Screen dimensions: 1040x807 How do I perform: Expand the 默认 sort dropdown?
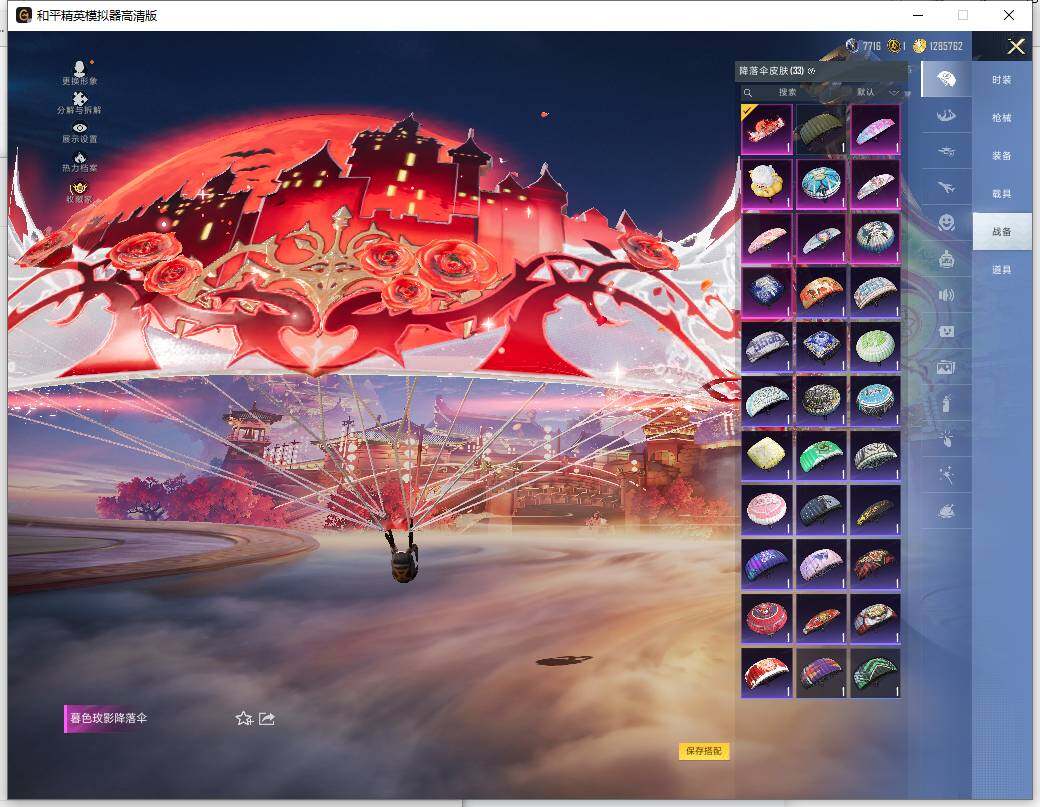877,92
